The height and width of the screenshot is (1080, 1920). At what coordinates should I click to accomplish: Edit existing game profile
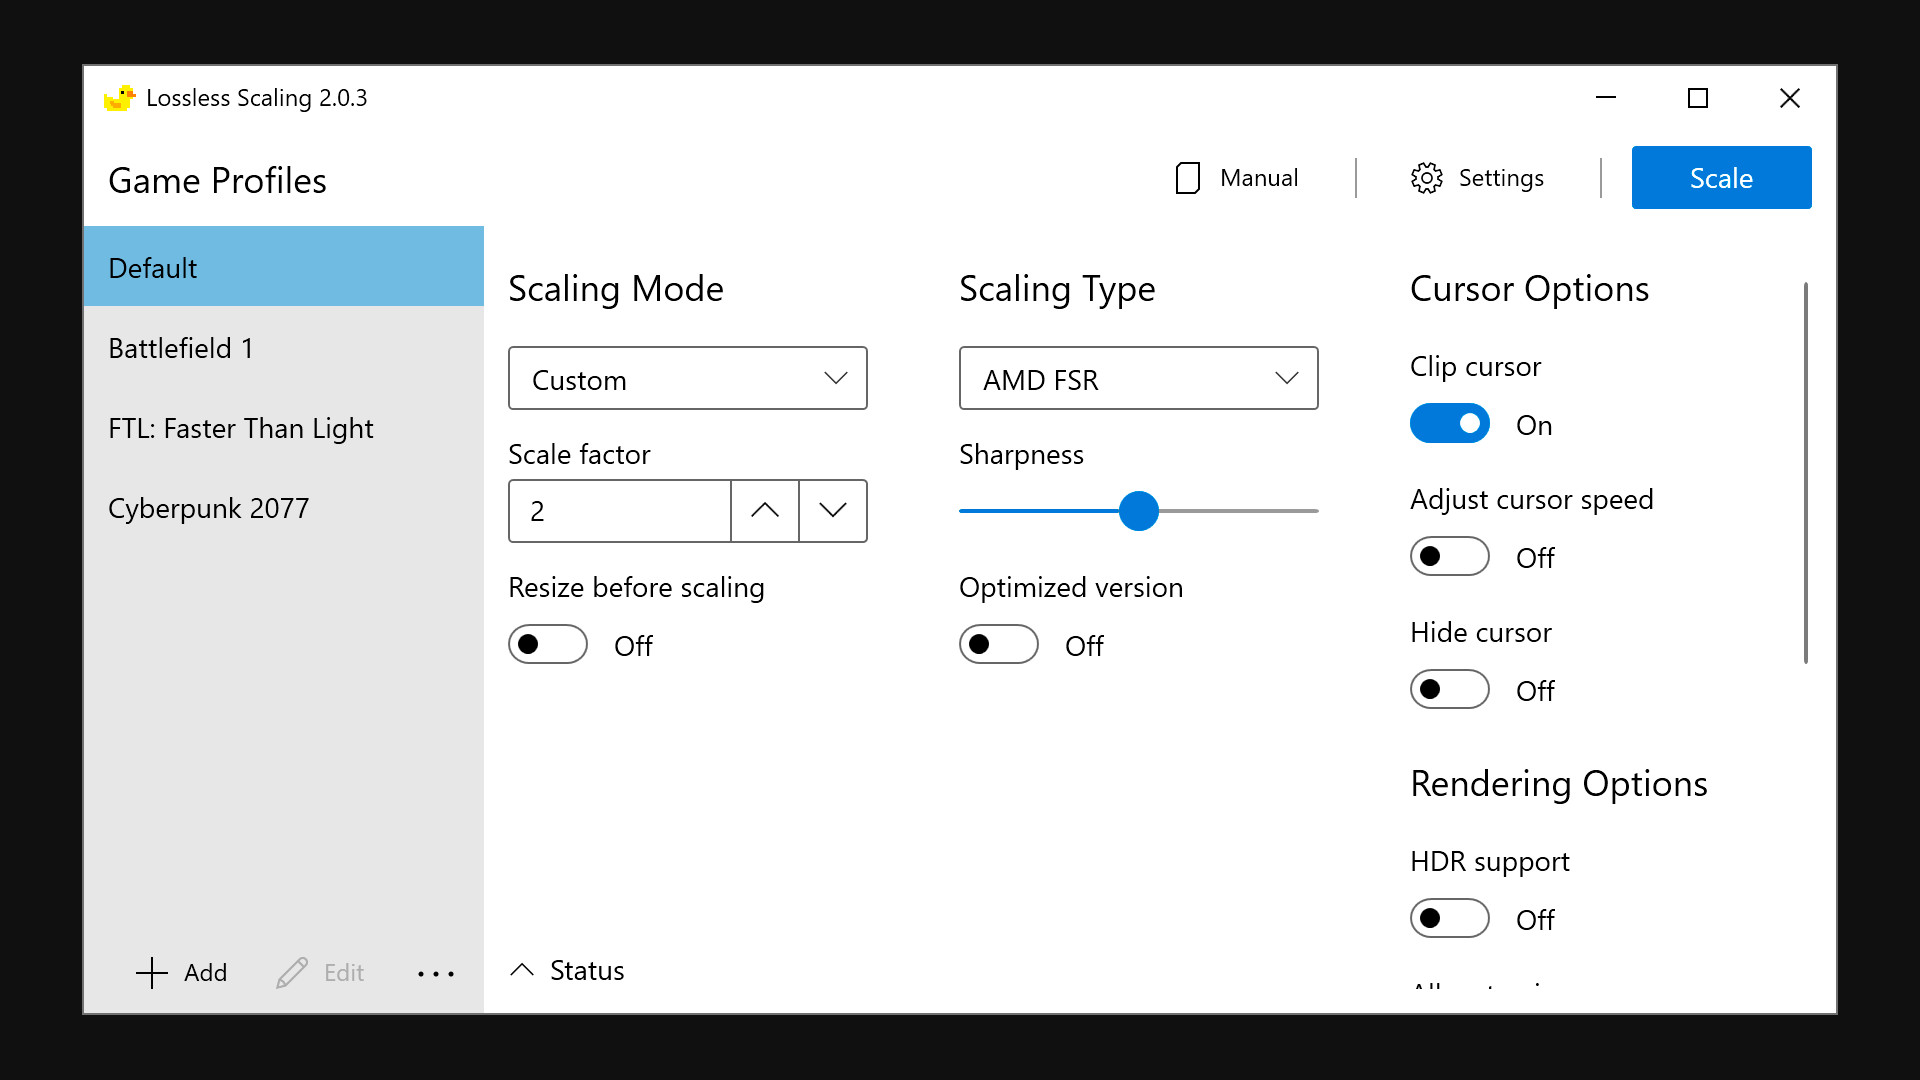(x=320, y=972)
